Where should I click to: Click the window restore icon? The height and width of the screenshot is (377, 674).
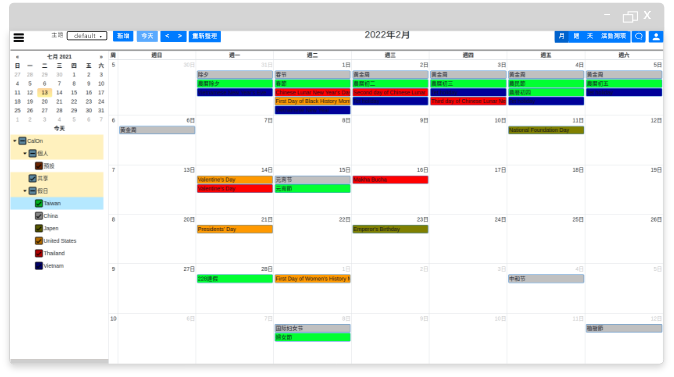[630, 17]
